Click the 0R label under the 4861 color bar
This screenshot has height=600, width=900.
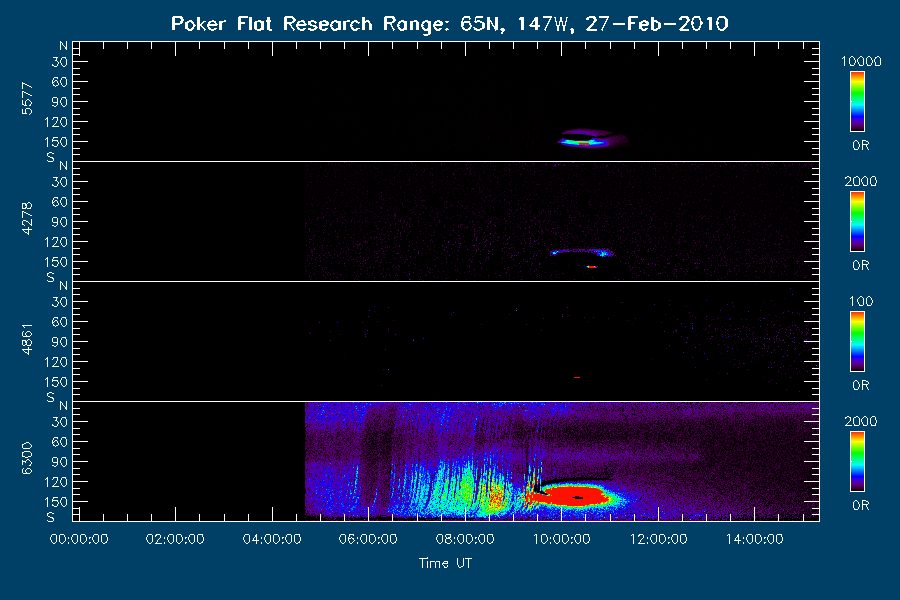click(x=860, y=386)
